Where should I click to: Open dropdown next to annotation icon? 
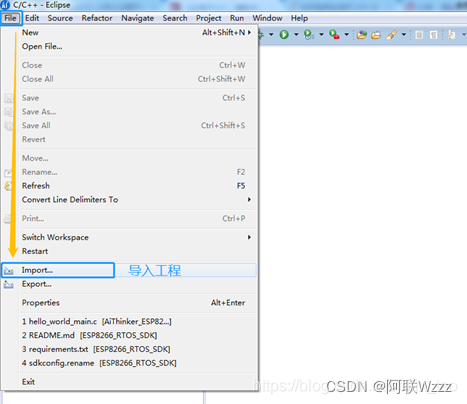464,34
